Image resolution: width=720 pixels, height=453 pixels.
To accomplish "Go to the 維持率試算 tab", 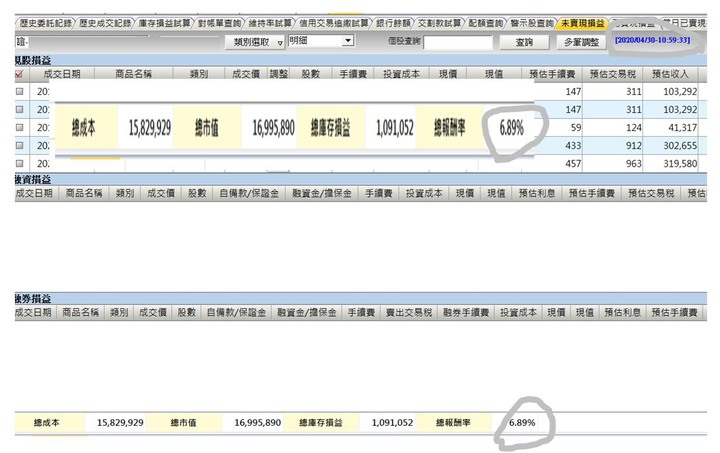I will point(270,23).
